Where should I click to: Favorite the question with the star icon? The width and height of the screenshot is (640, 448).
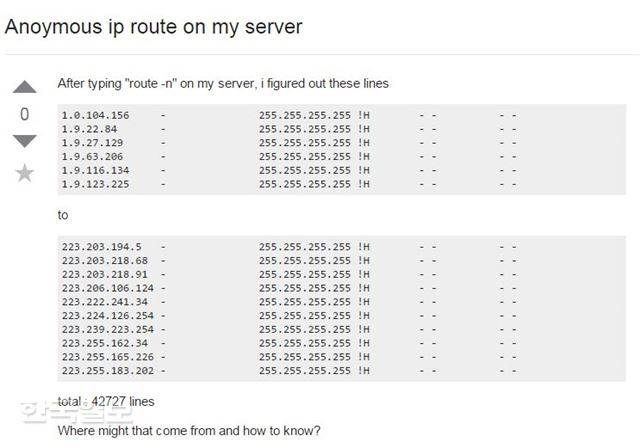(25, 173)
